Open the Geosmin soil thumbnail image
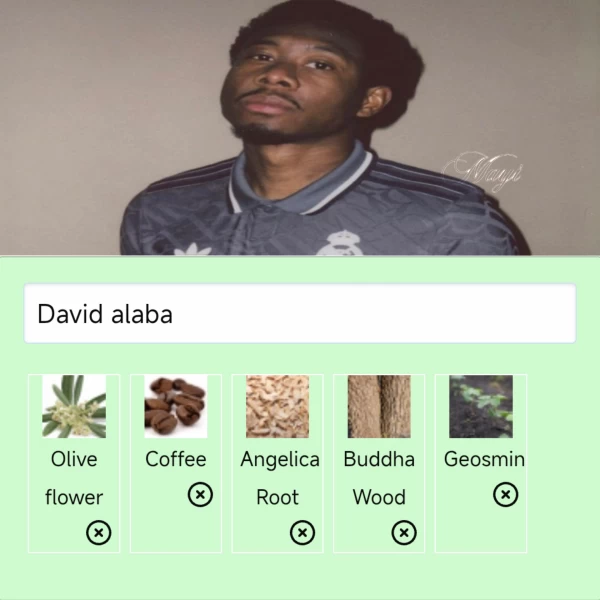The height and width of the screenshot is (600, 600). [x=481, y=406]
